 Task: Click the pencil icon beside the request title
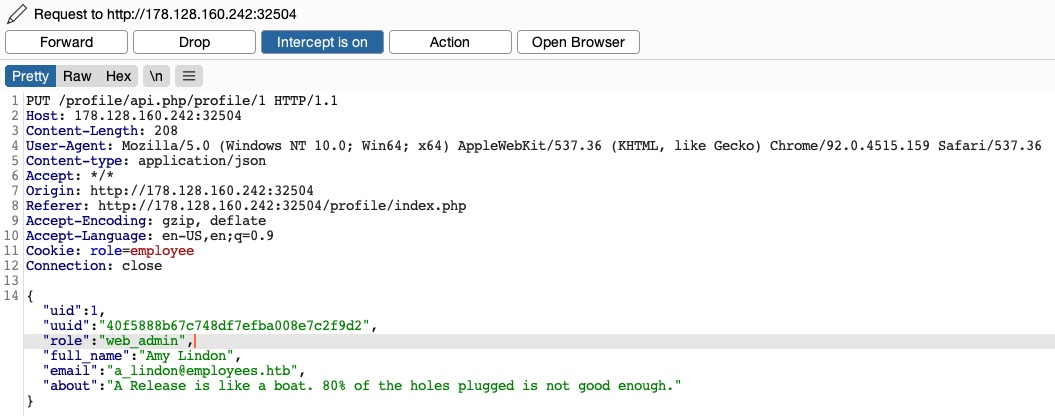tap(15, 14)
